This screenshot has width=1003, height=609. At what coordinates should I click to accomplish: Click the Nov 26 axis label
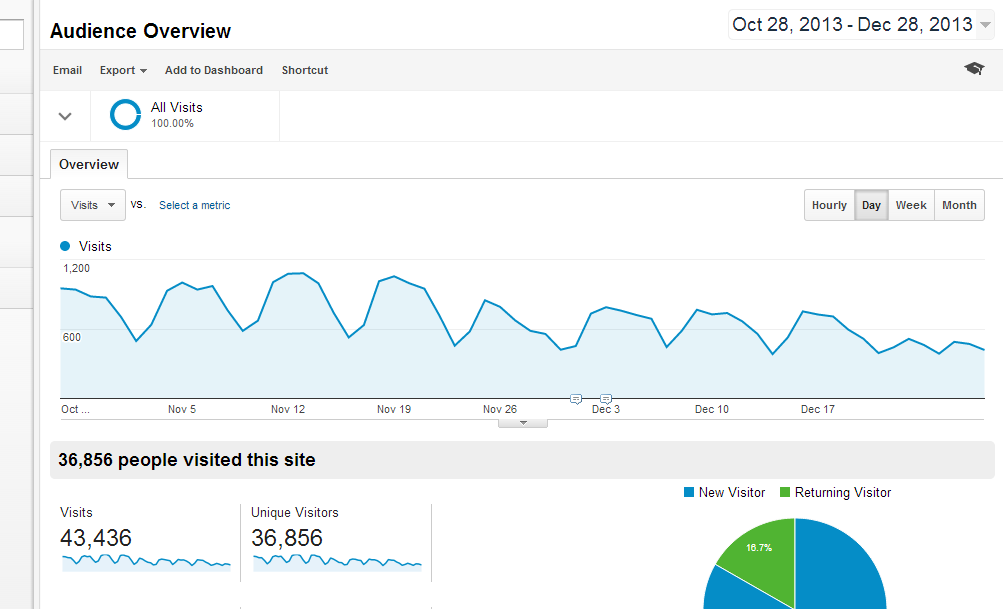pyautogui.click(x=500, y=409)
